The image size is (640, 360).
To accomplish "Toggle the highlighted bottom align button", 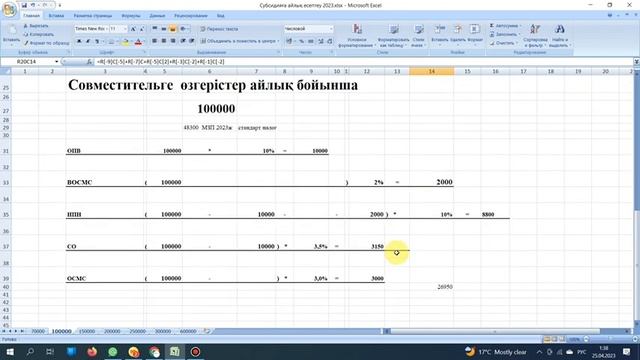I will (x=173, y=29).
